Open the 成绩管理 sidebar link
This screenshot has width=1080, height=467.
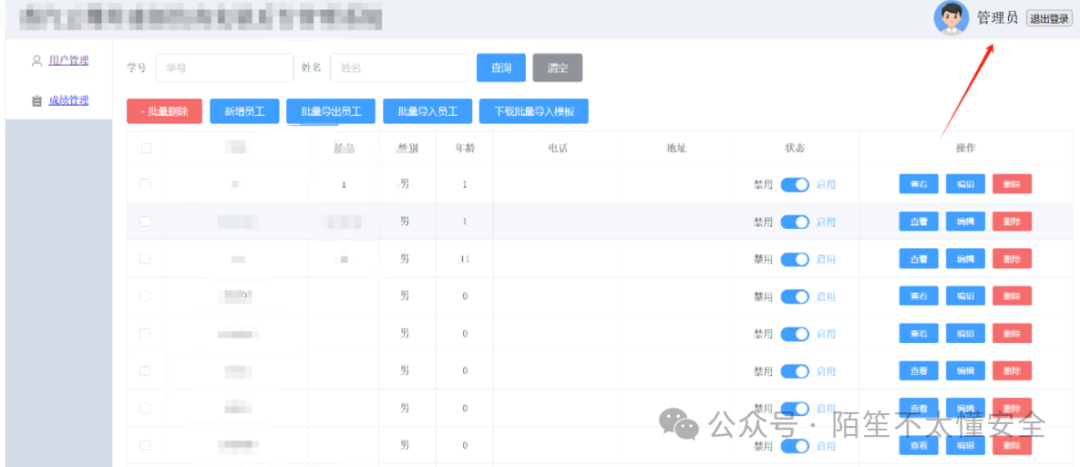click(x=68, y=101)
